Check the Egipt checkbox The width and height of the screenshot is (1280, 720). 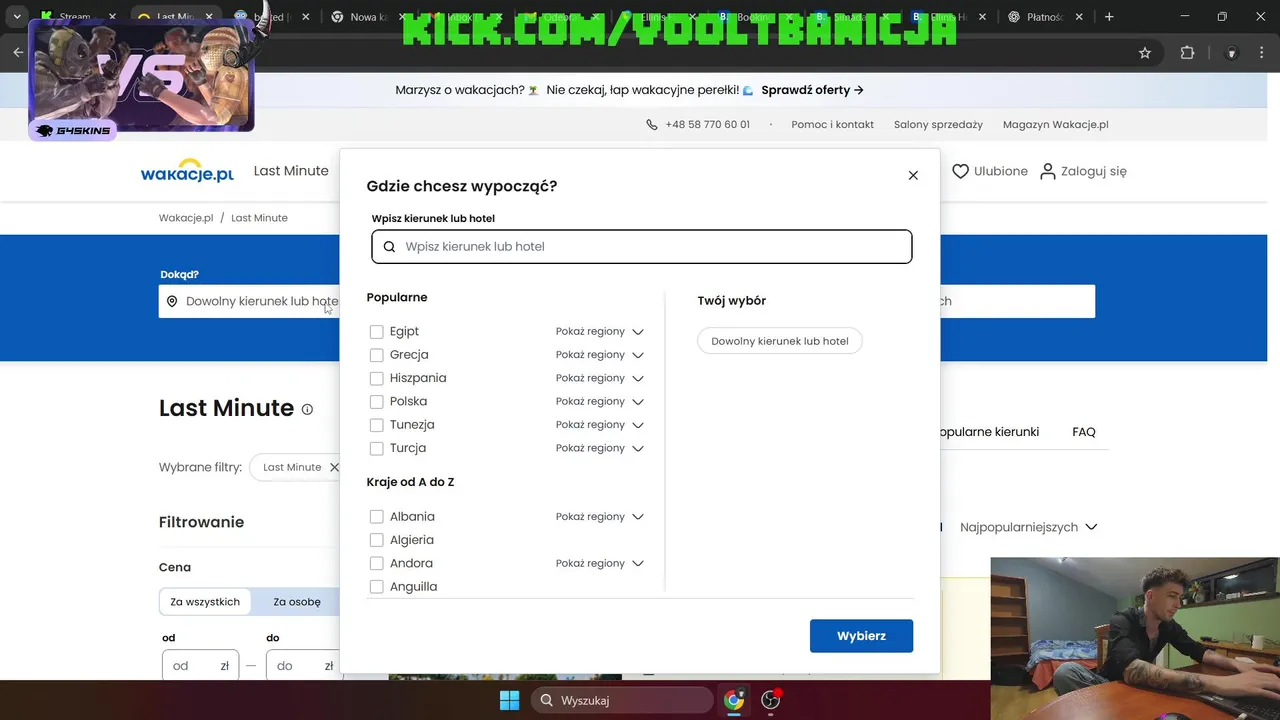coord(377,332)
